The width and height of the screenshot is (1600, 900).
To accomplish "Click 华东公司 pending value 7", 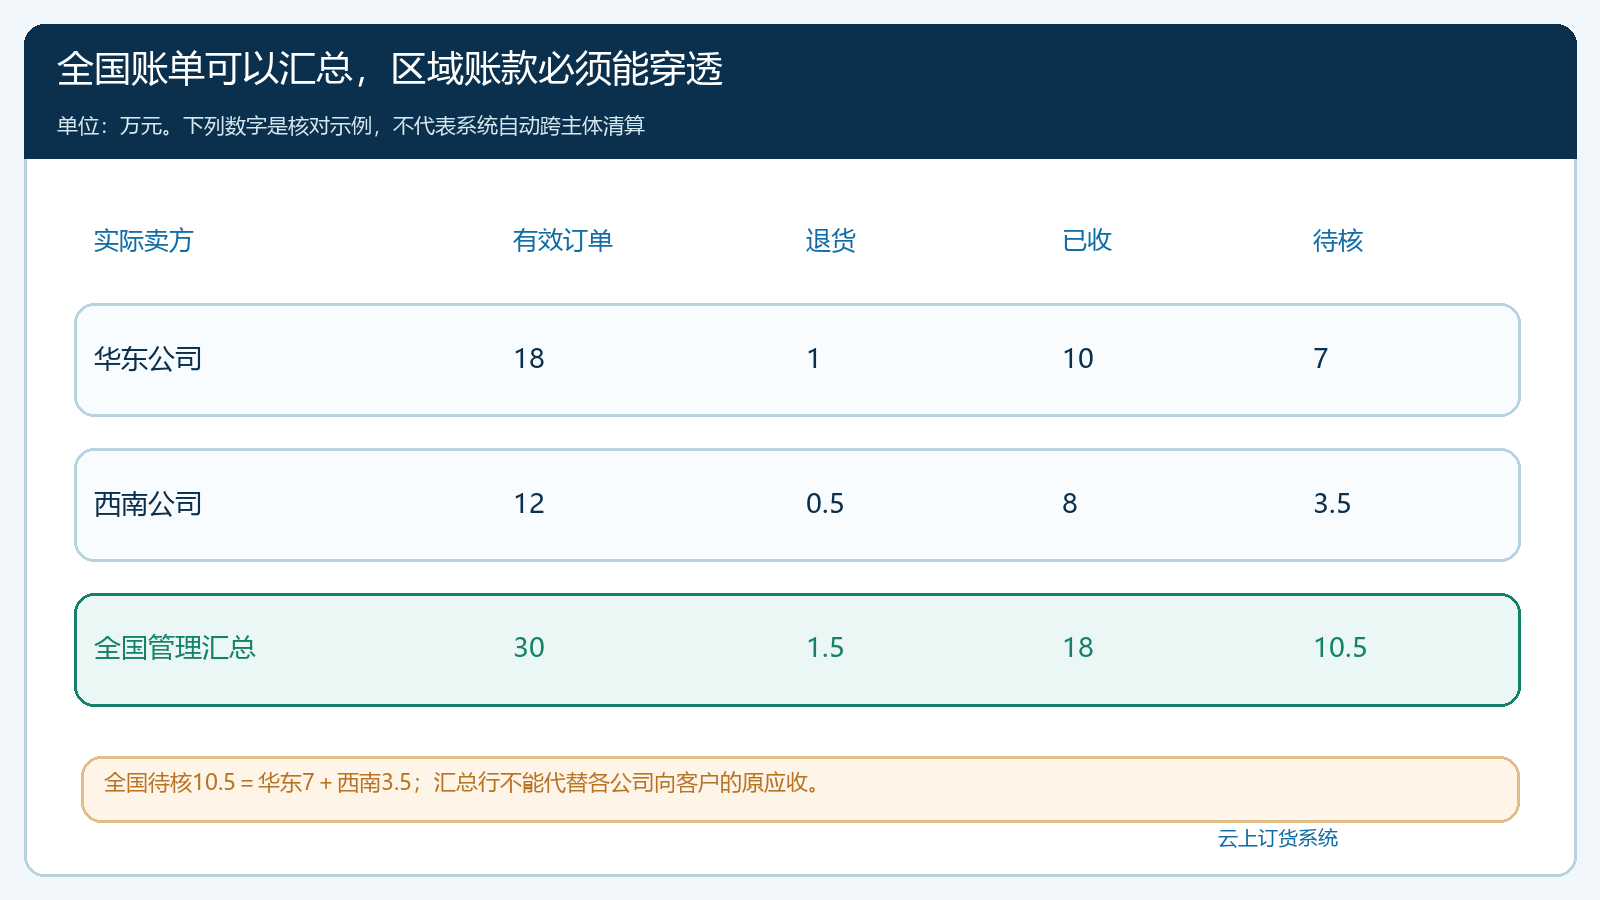I will tap(1321, 359).
